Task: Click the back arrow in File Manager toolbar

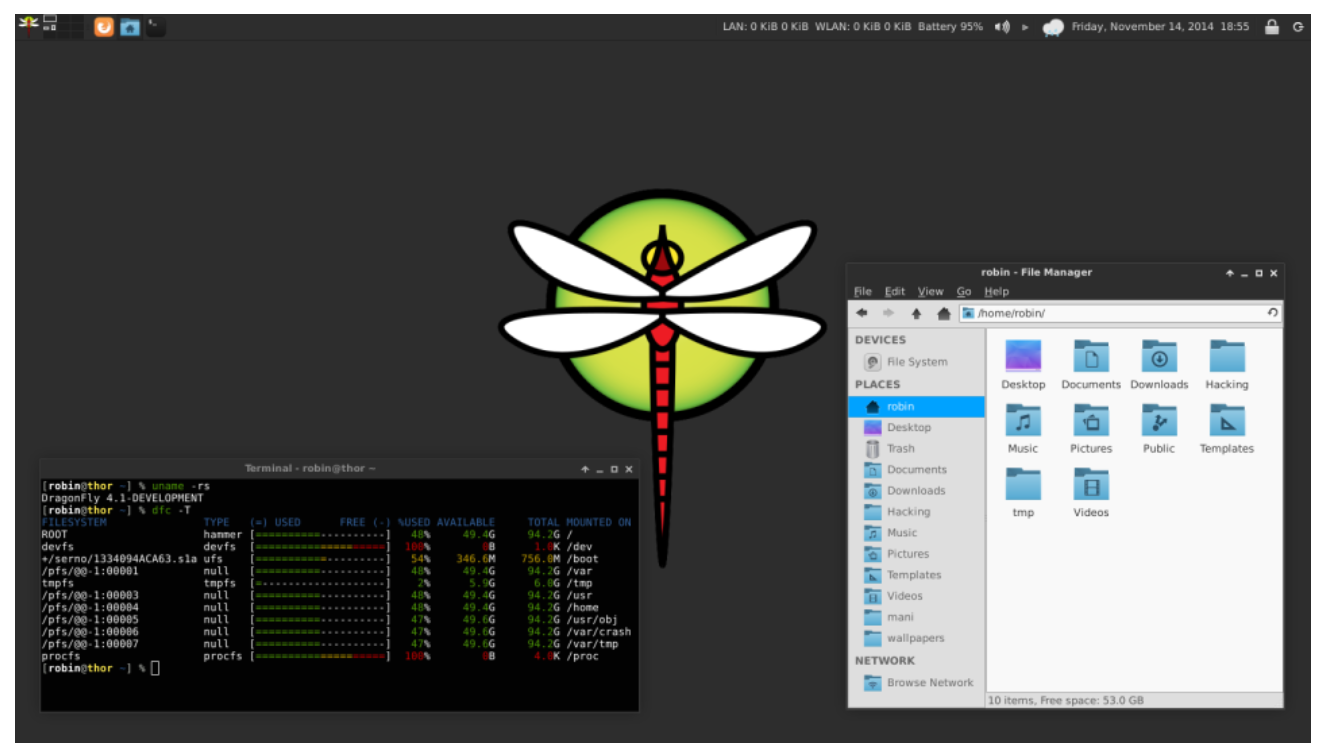Action: tap(862, 313)
